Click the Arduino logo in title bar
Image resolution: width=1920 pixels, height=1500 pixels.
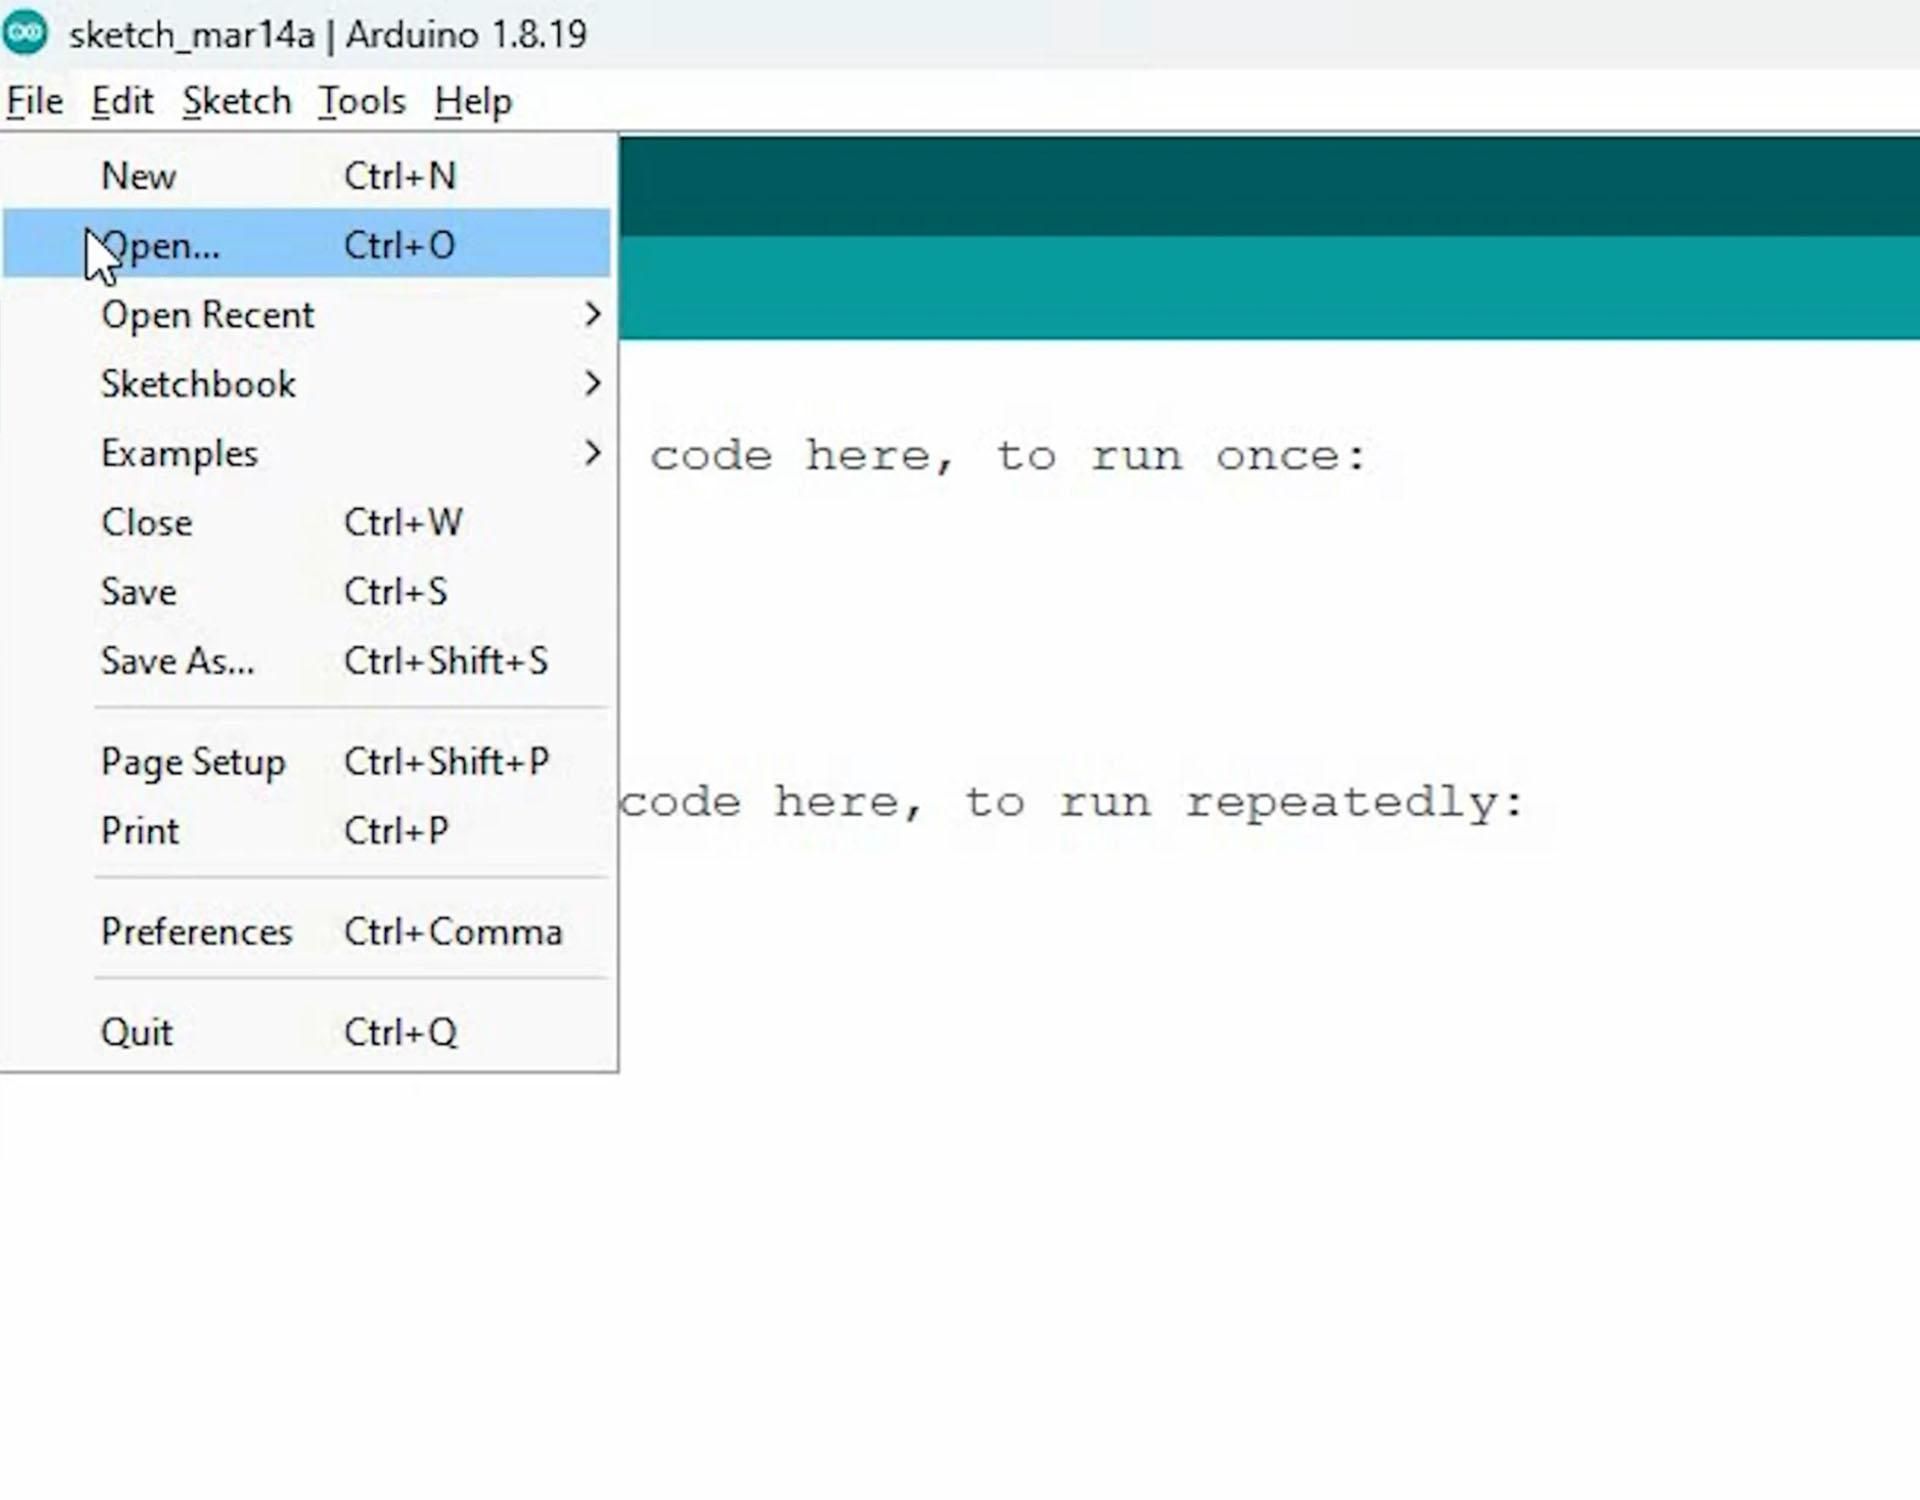point(25,33)
